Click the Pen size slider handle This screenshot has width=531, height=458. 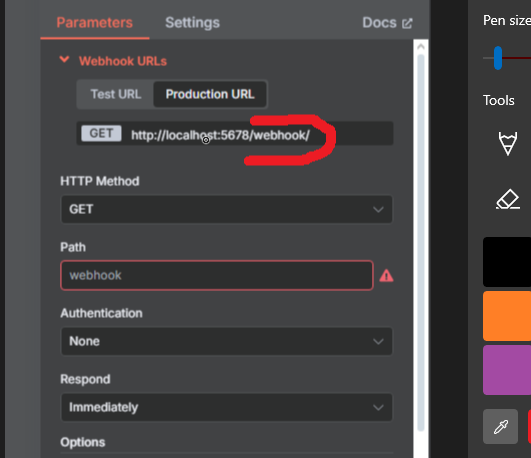tap(497, 58)
